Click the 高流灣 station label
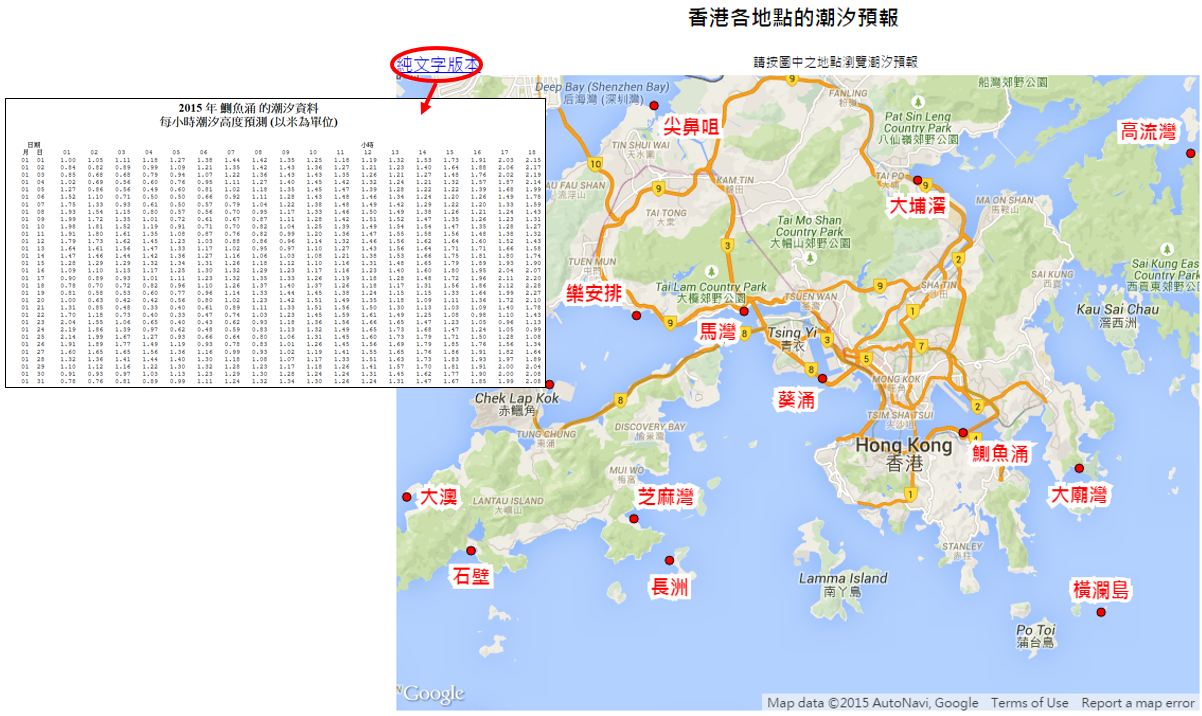Screen dimensions: 1202x716 click(x=1149, y=131)
